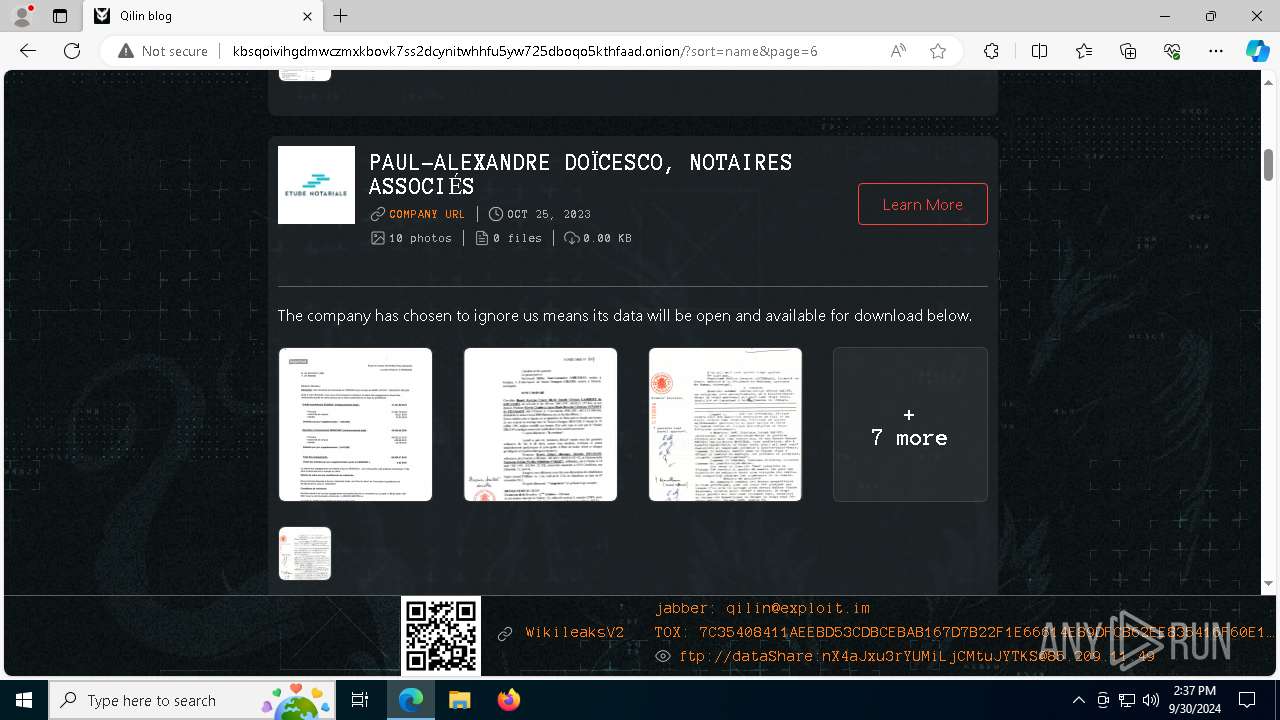Expand the + 7 more photos tile
The height and width of the screenshot is (720, 1280).
pos(910,424)
